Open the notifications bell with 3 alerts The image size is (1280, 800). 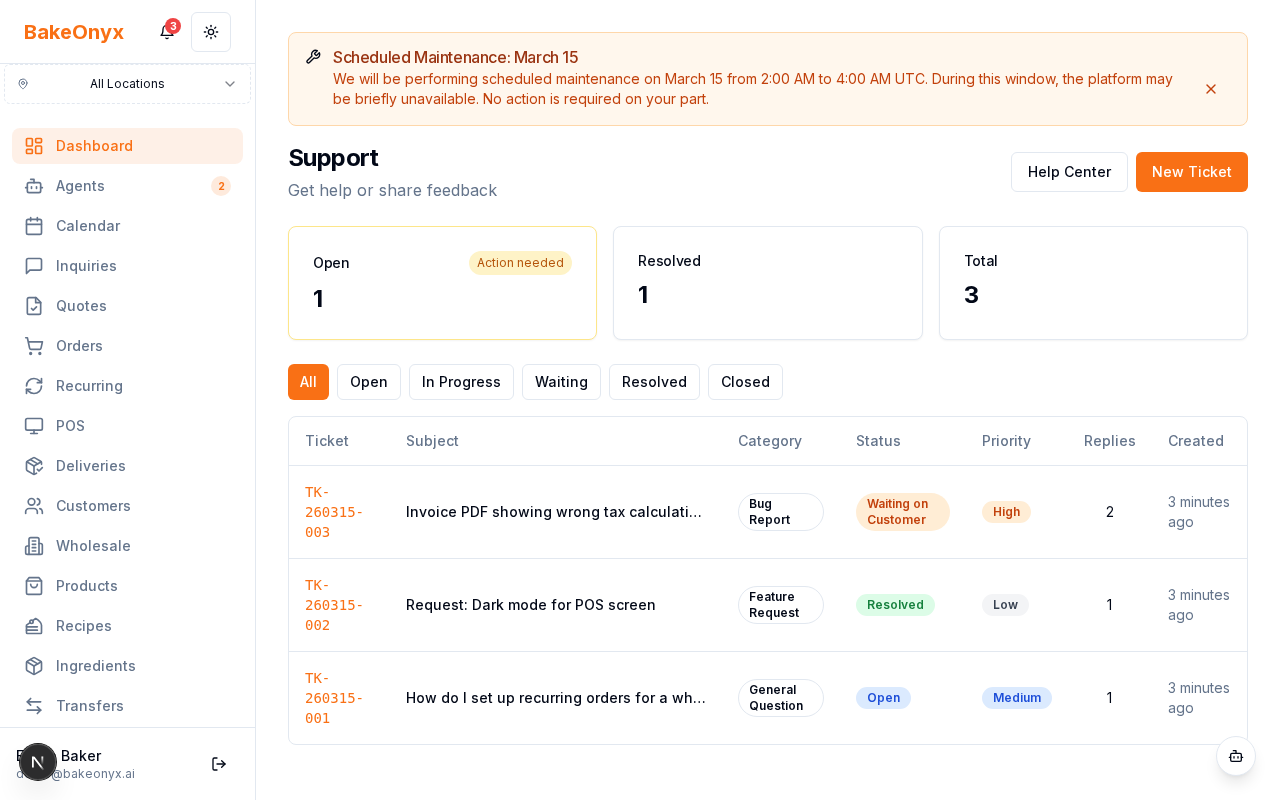[167, 31]
